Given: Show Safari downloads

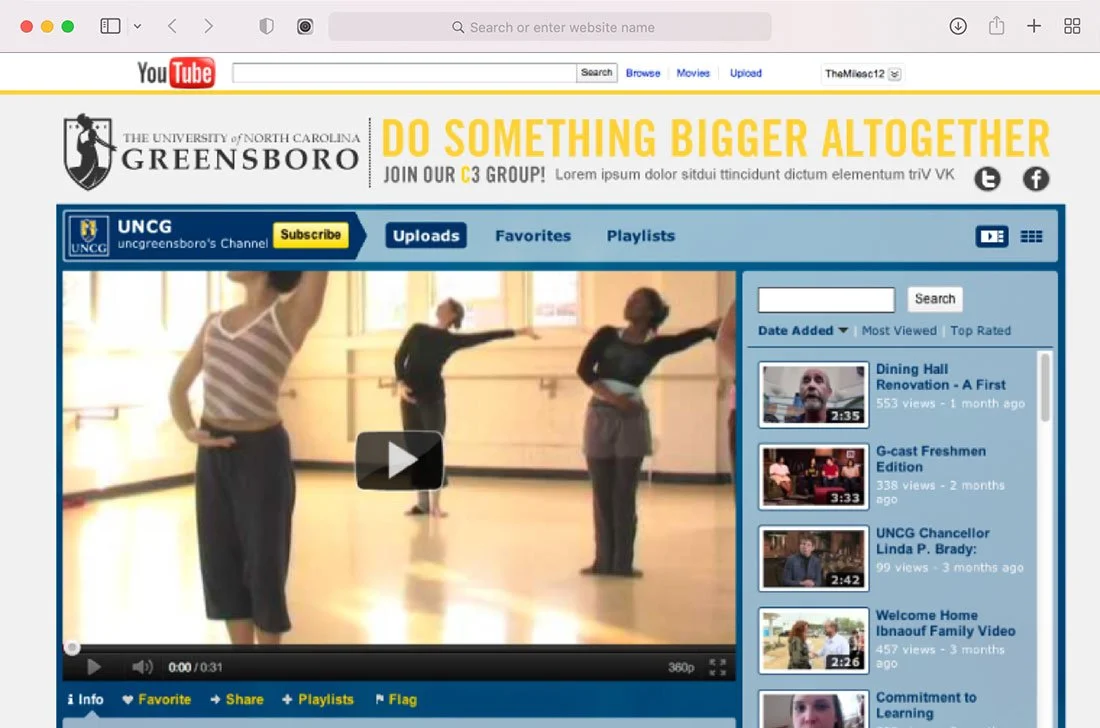Looking at the screenshot, I should click(958, 27).
